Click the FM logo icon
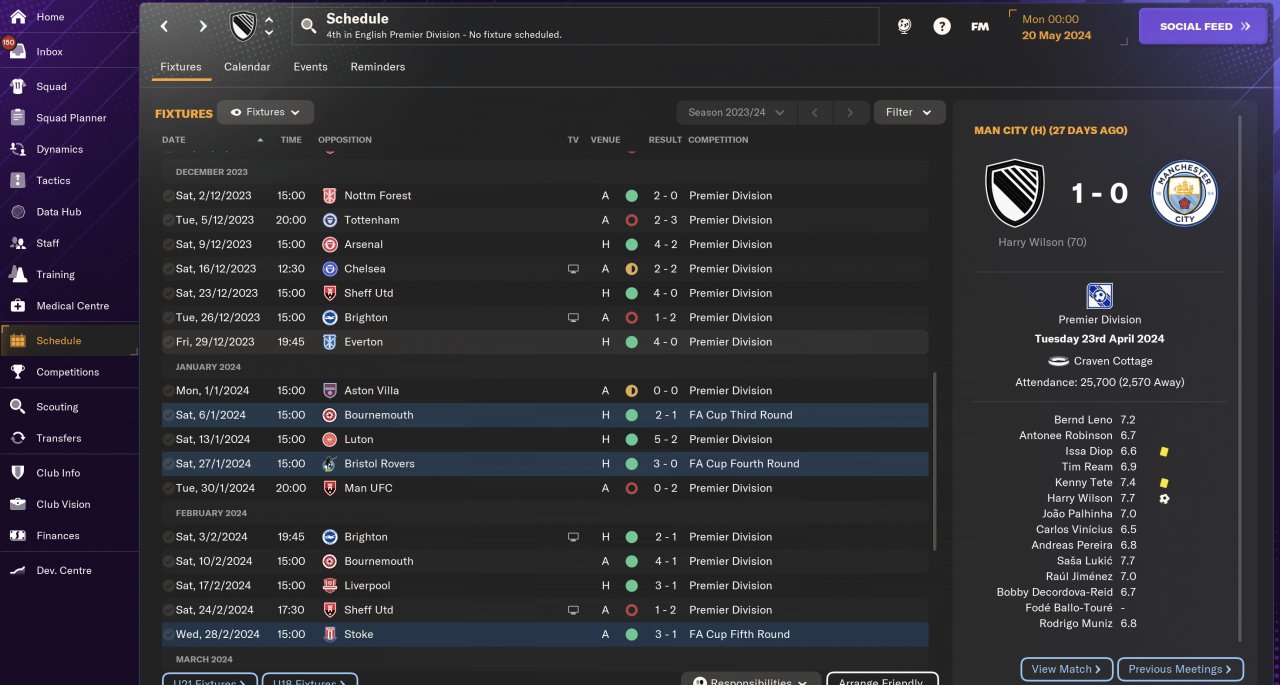Image resolution: width=1280 pixels, height=685 pixels. [x=980, y=27]
